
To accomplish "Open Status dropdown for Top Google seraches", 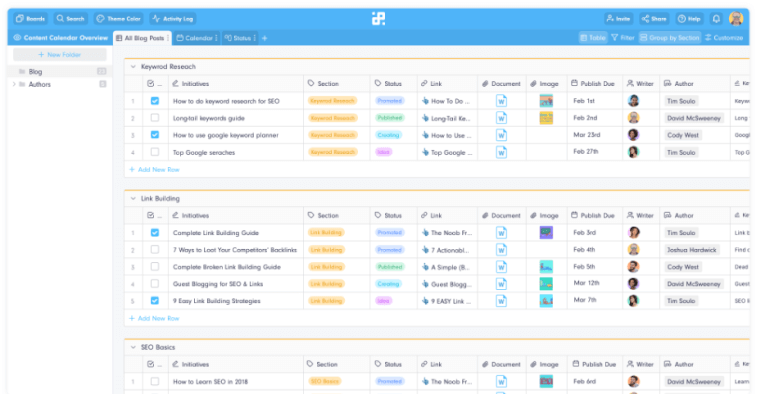I will tap(384, 152).
